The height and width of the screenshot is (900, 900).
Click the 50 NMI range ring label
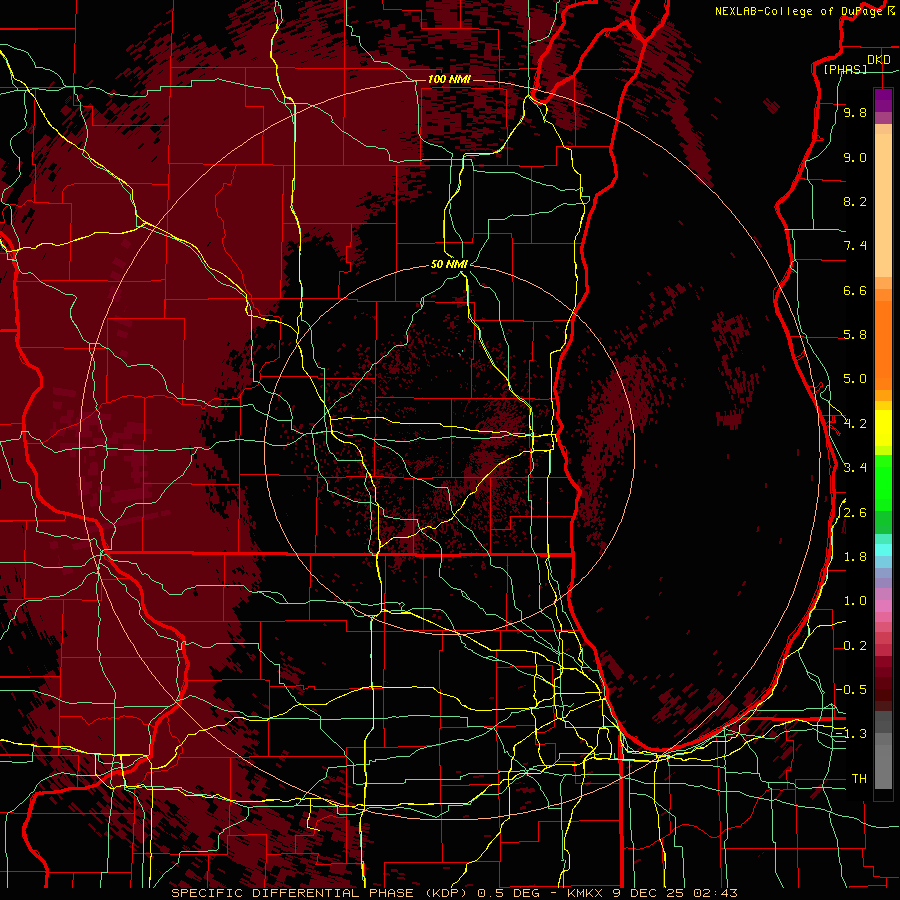449,264
